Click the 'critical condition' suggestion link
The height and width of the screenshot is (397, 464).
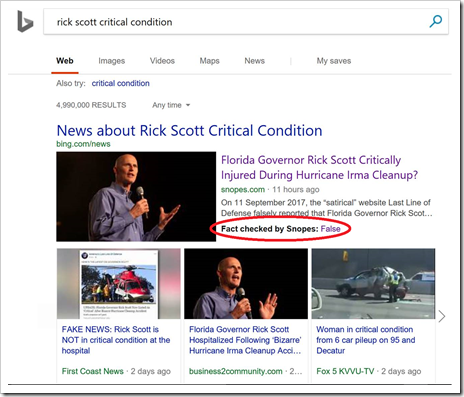point(121,83)
